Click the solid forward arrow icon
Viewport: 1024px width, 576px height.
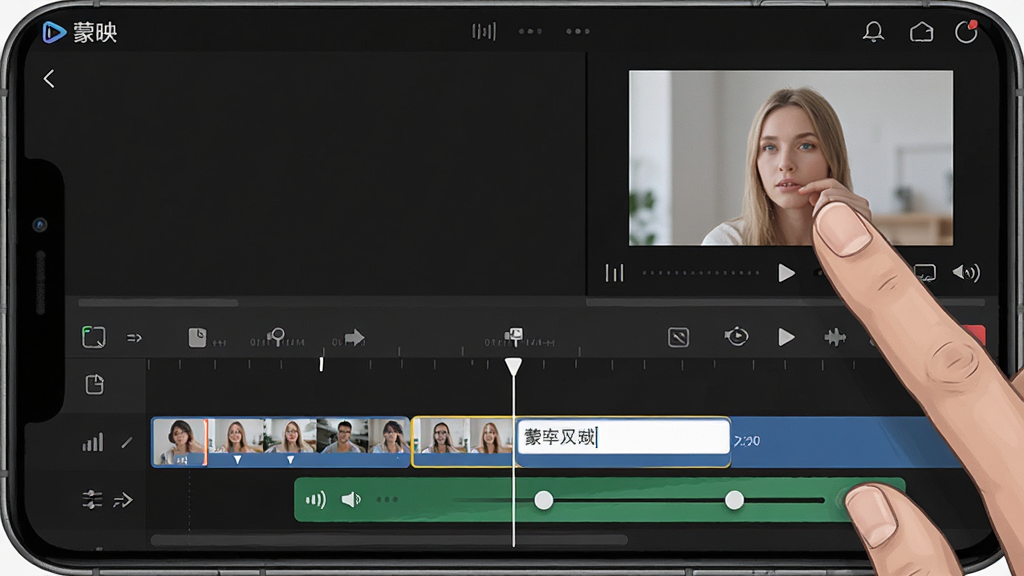[355, 337]
